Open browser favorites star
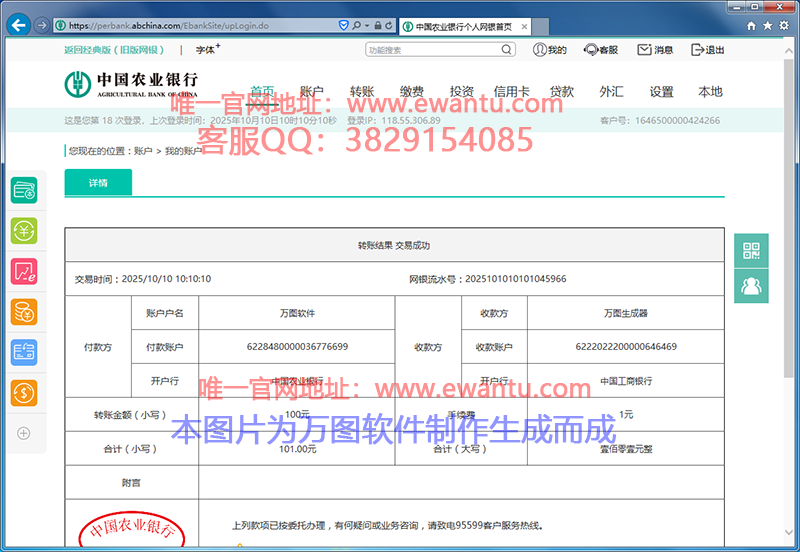800x552 pixels. pyautogui.click(x=767, y=26)
